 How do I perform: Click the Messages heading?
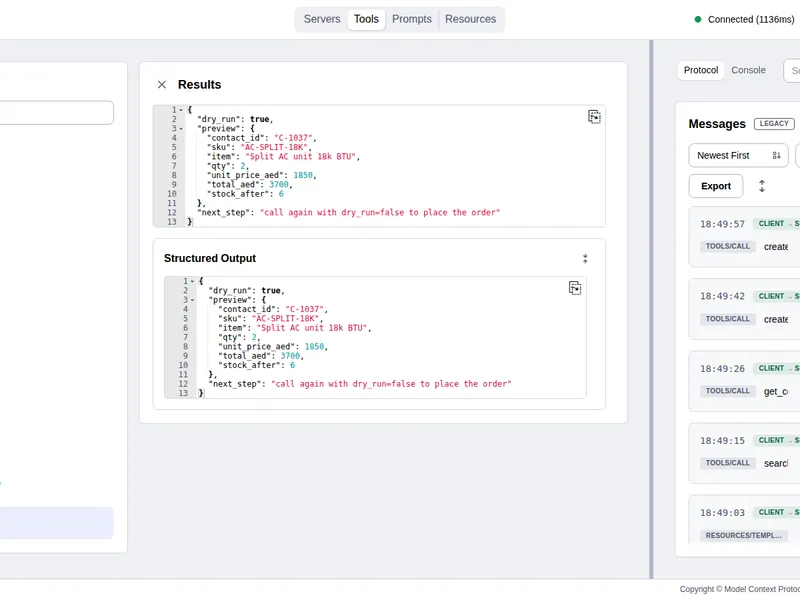pos(717,124)
